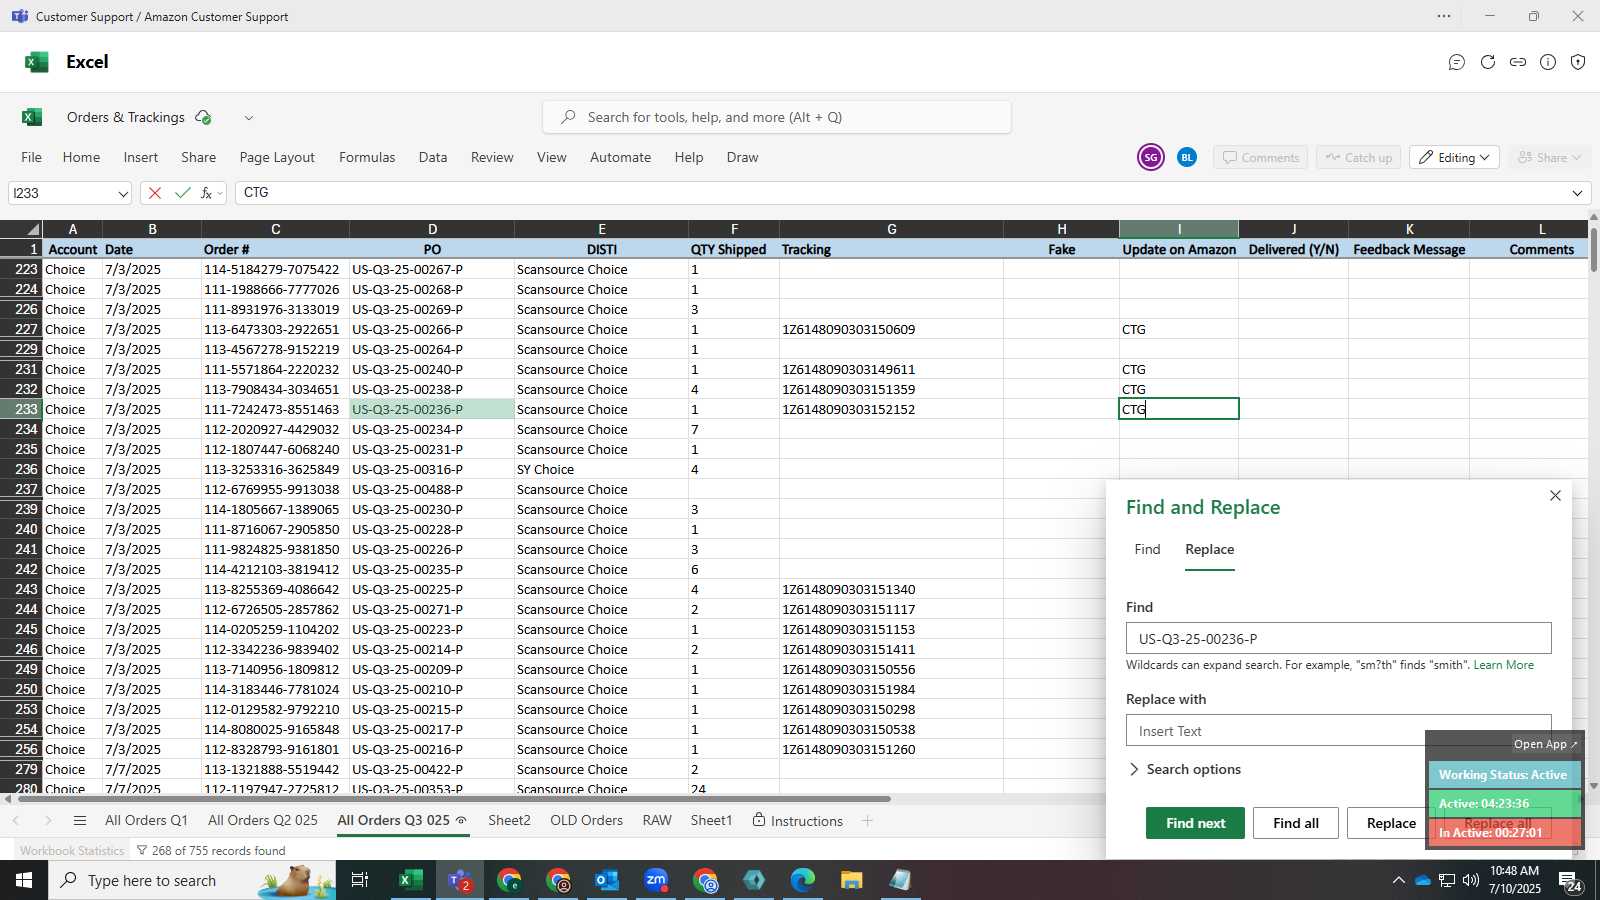Image resolution: width=1600 pixels, height=900 pixels.
Task: Open the Editing mode dropdown
Action: (x=1454, y=157)
